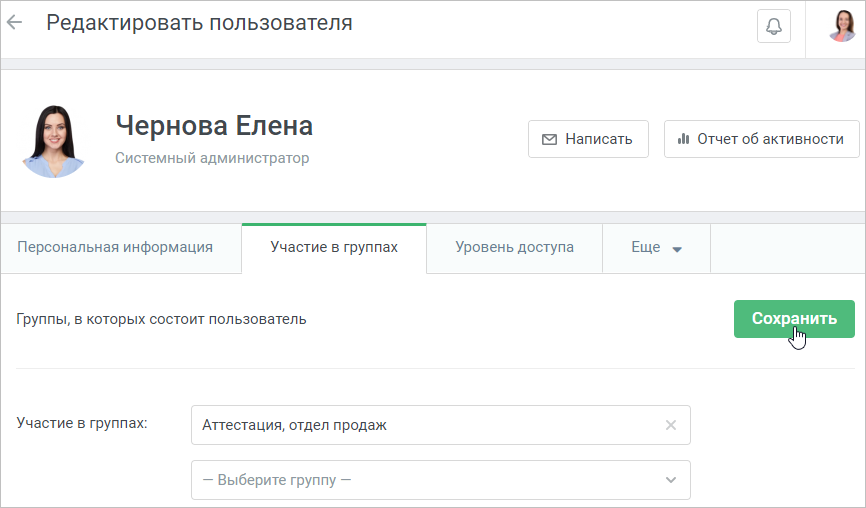
Task: Click the Чернова Елена name heading
Action: click(x=214, y=126)
